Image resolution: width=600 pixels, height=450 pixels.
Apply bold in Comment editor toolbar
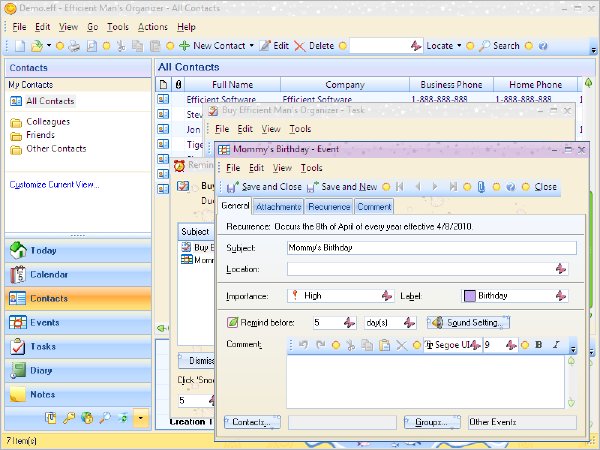pos(538,345)
